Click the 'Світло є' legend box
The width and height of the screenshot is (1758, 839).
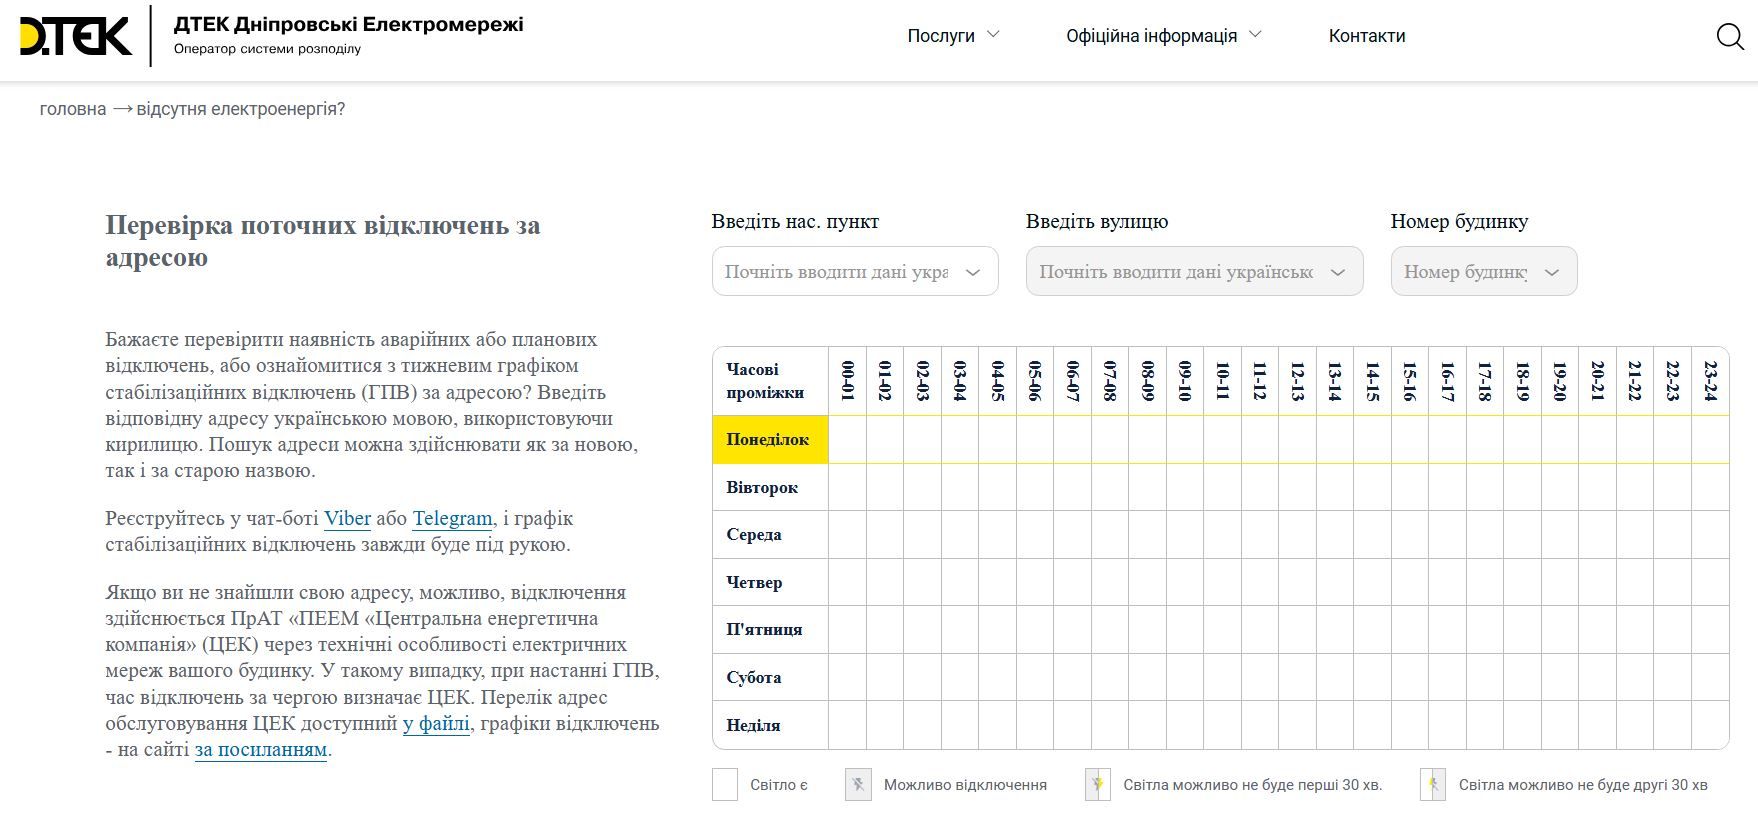[725, 785]
